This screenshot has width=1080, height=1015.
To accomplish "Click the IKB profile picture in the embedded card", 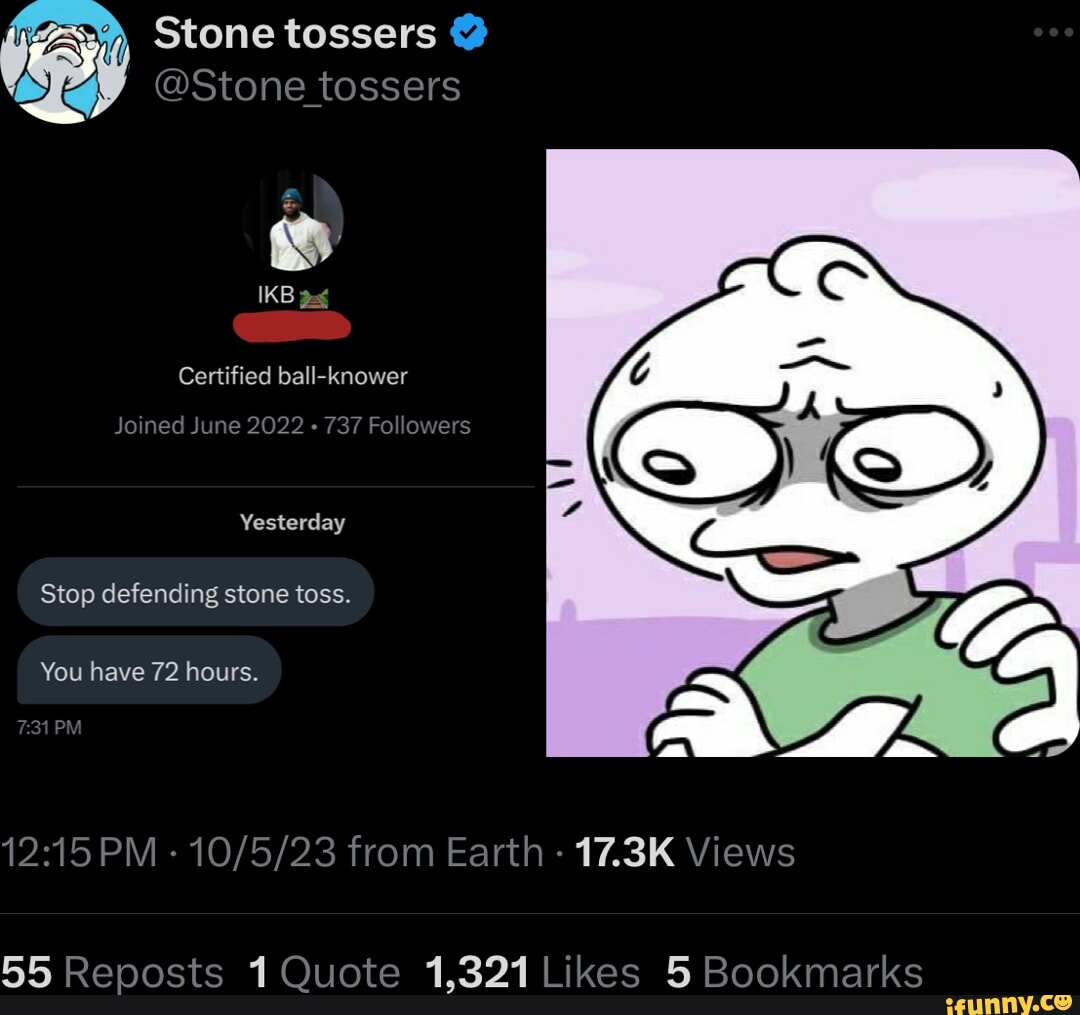I will pos(291,220).
